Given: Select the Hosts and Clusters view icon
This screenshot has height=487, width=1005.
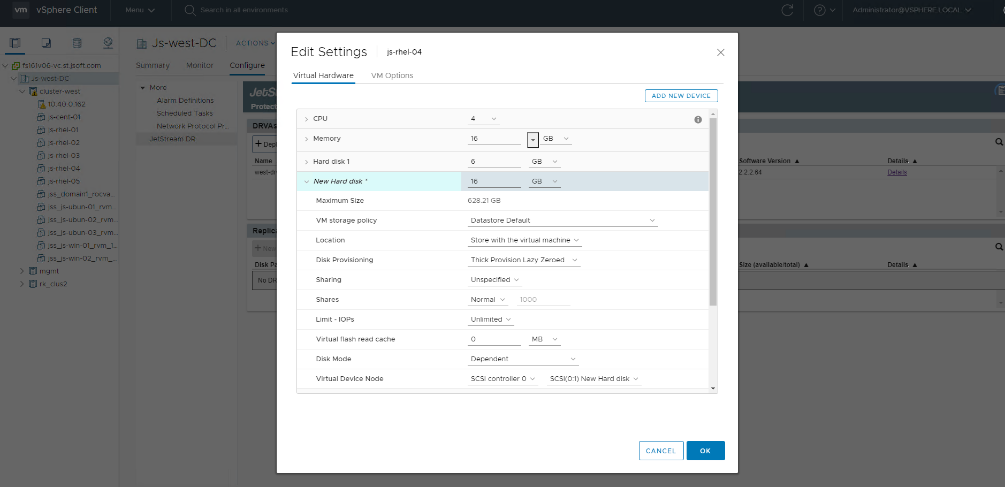Looking at the screenshot, I should click(17, 43).
